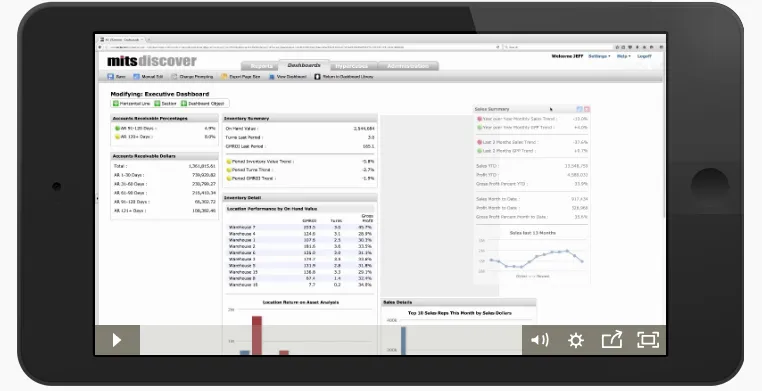Click the Inventory Summary panel header
The height and width of the screenshot is (391, 762).
pyautogui.click(x=300, y=119)
